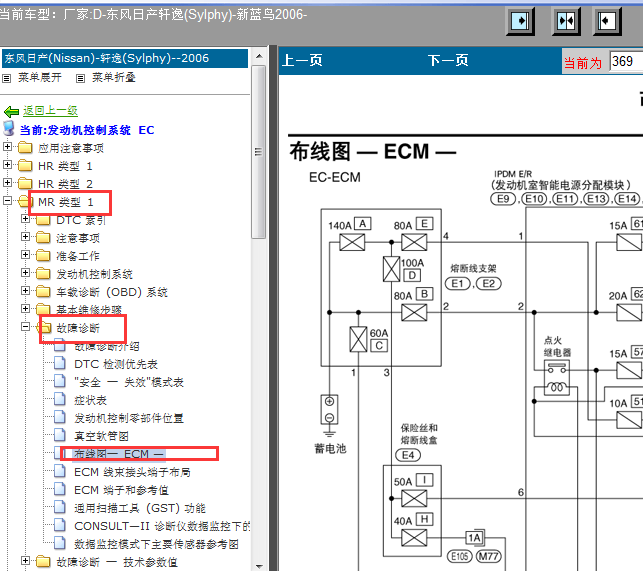The width and height of the screenshot is (643, 571).
Task: Click 菜单展开 to expand all menus
Action: (40, 78)
